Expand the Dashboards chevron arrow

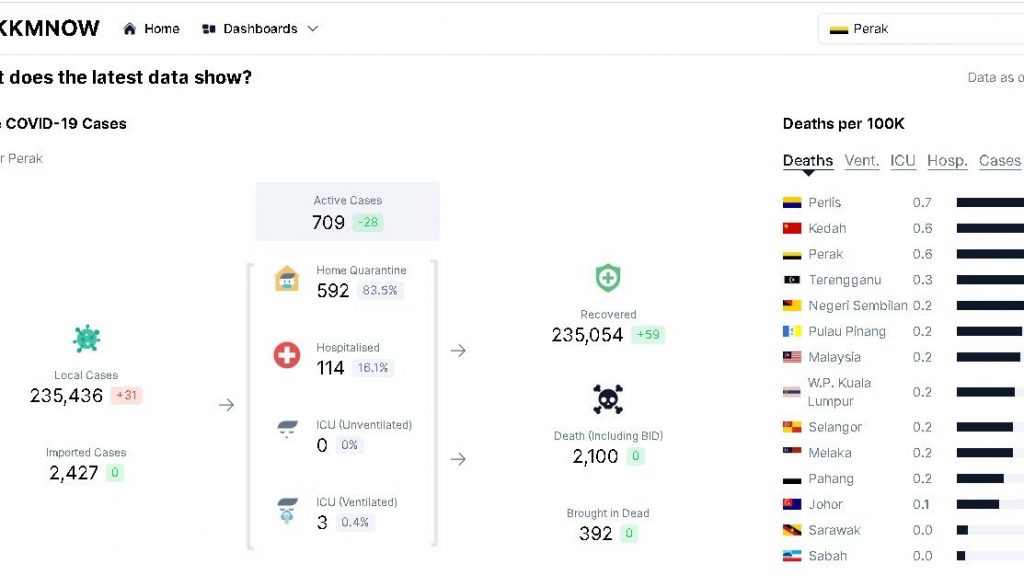pos(313,29)
